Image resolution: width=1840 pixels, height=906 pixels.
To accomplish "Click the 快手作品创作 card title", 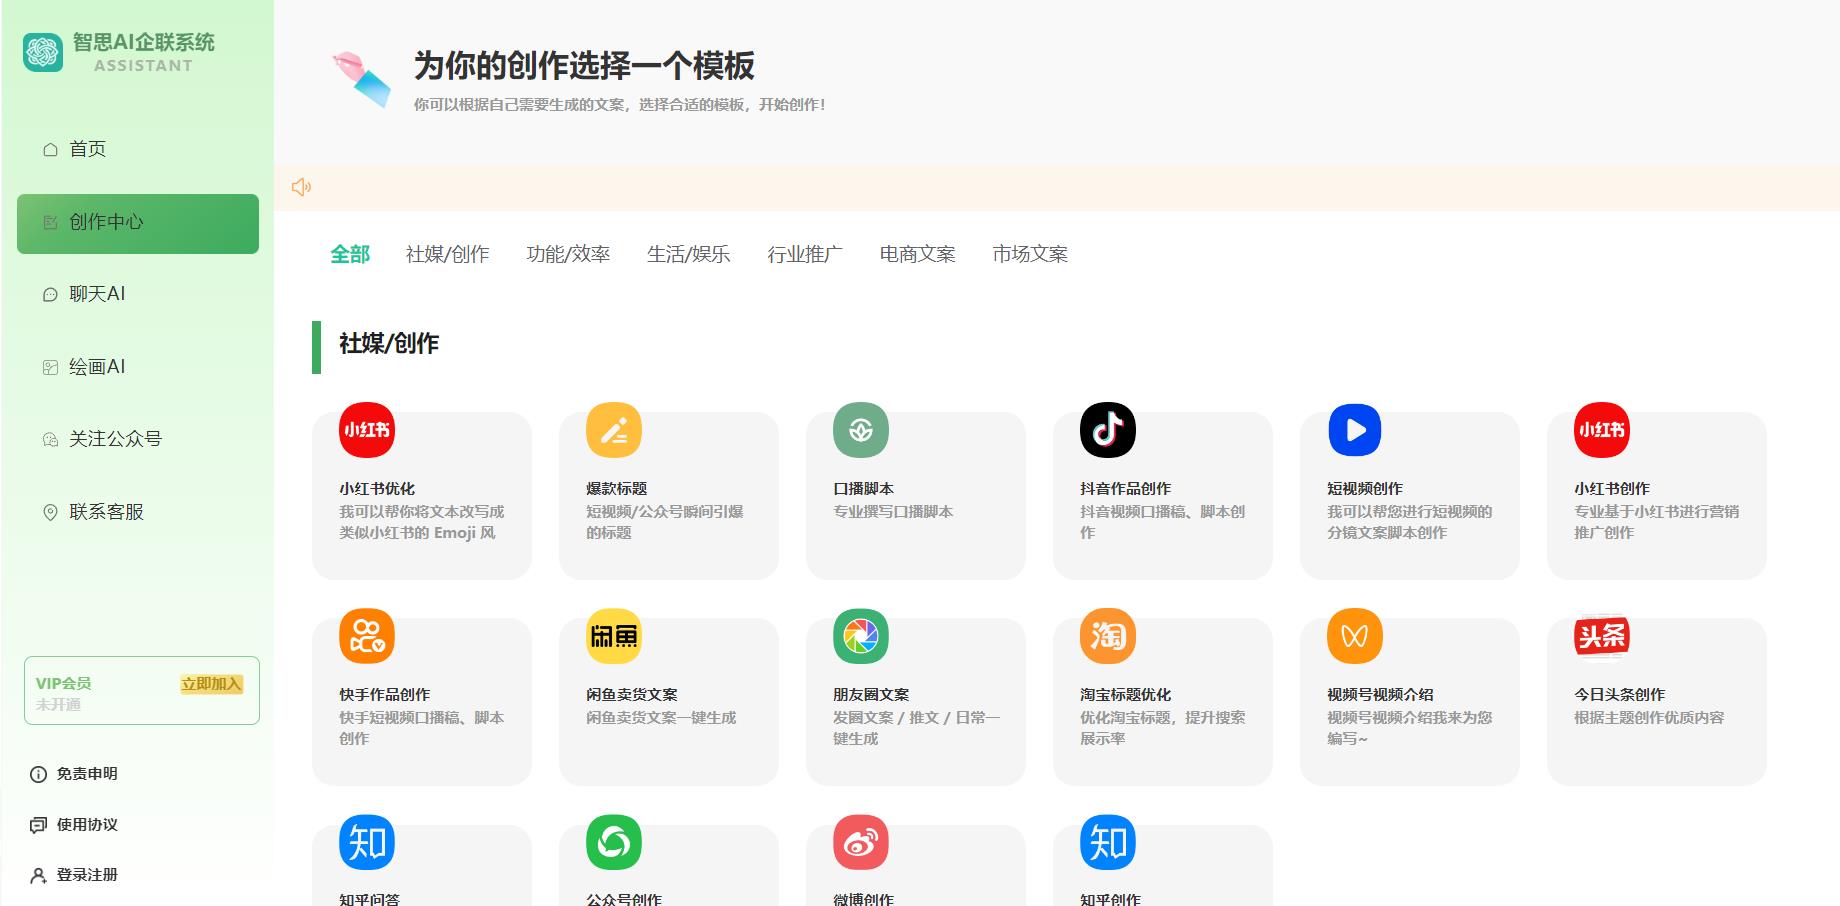I will tap(385, 695).
